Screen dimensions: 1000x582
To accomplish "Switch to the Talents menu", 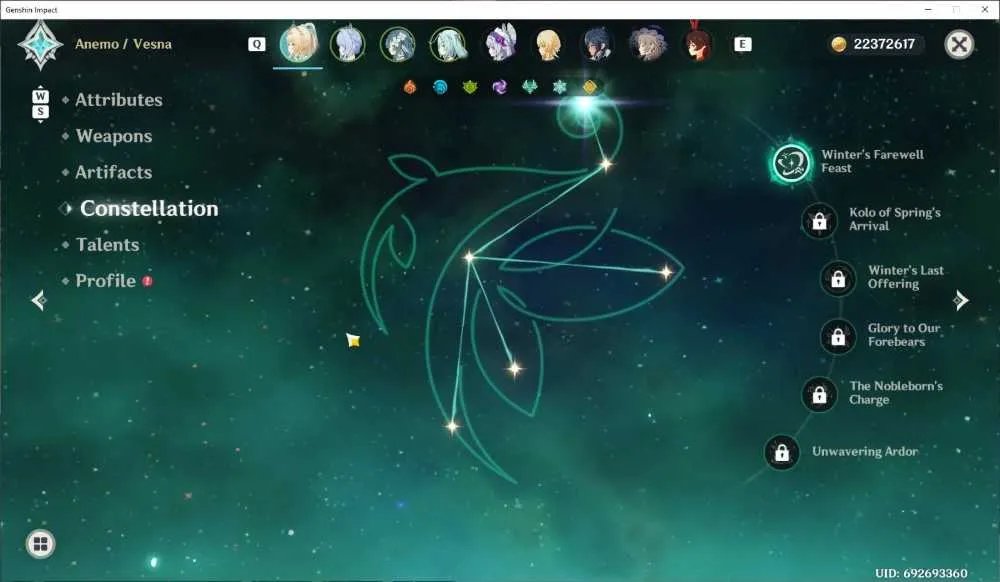I will (107, 245).
